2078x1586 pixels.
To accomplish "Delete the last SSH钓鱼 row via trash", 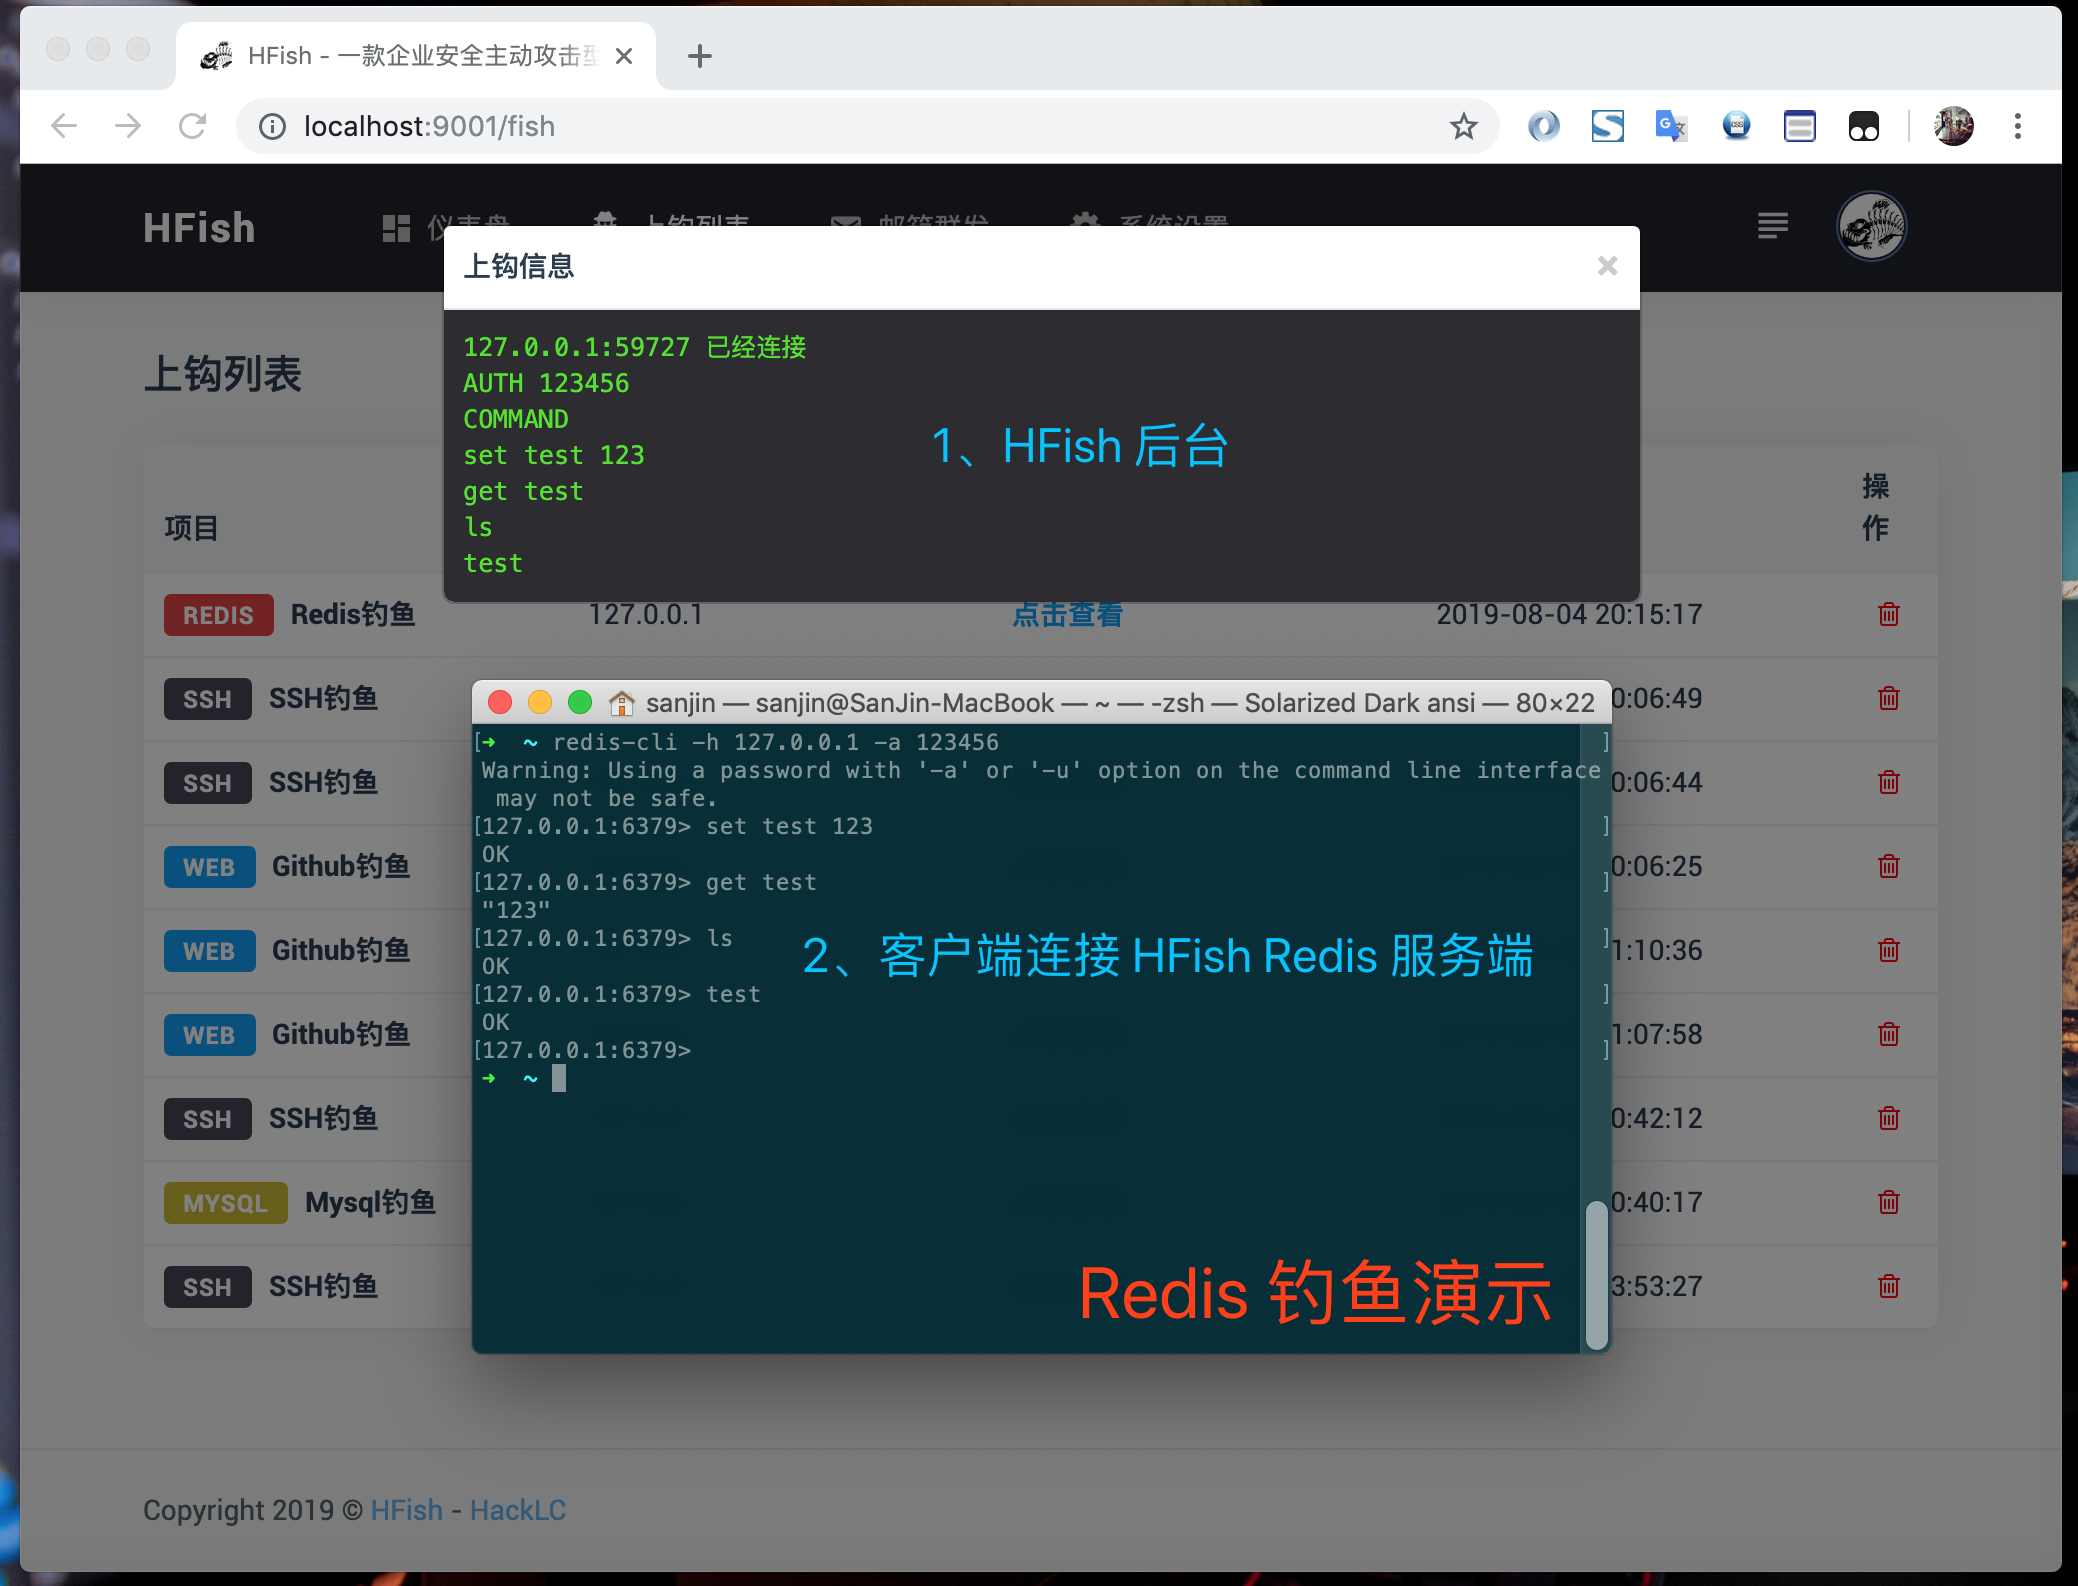I will (x=1888, y=1286).
